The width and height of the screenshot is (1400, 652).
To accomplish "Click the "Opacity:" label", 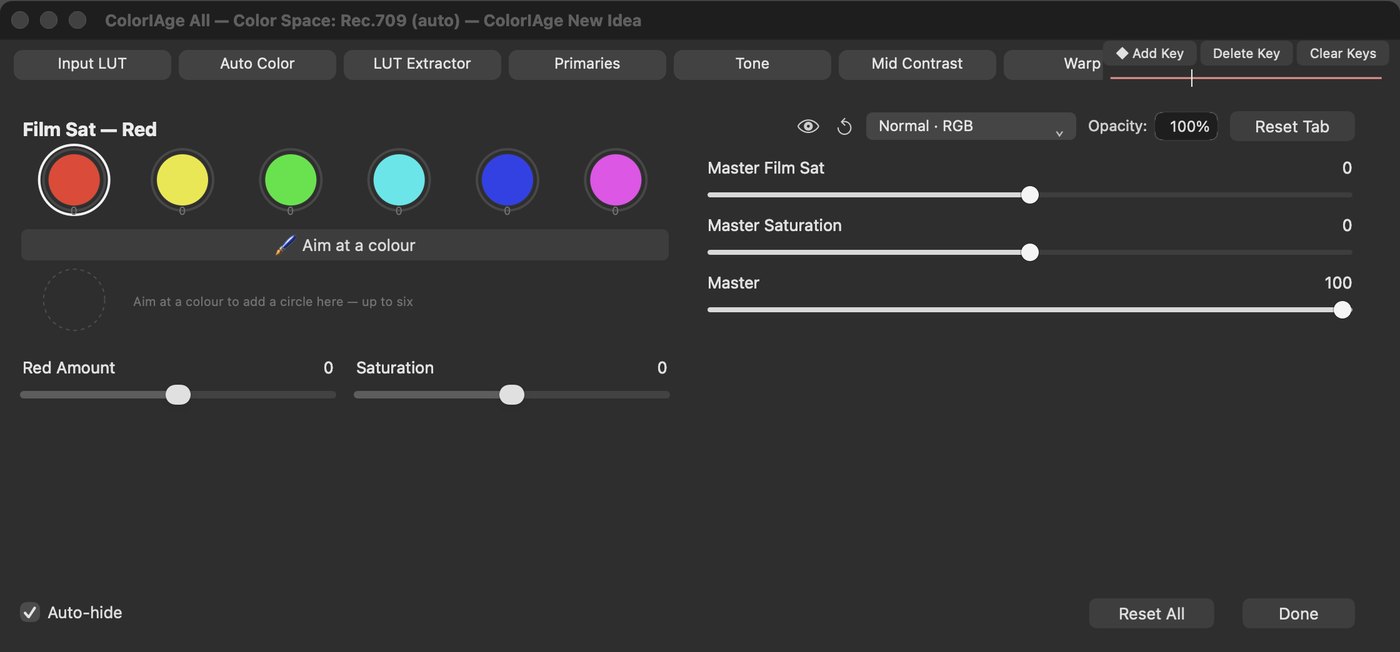I will pyautogui.click(x=1117, y=126).
